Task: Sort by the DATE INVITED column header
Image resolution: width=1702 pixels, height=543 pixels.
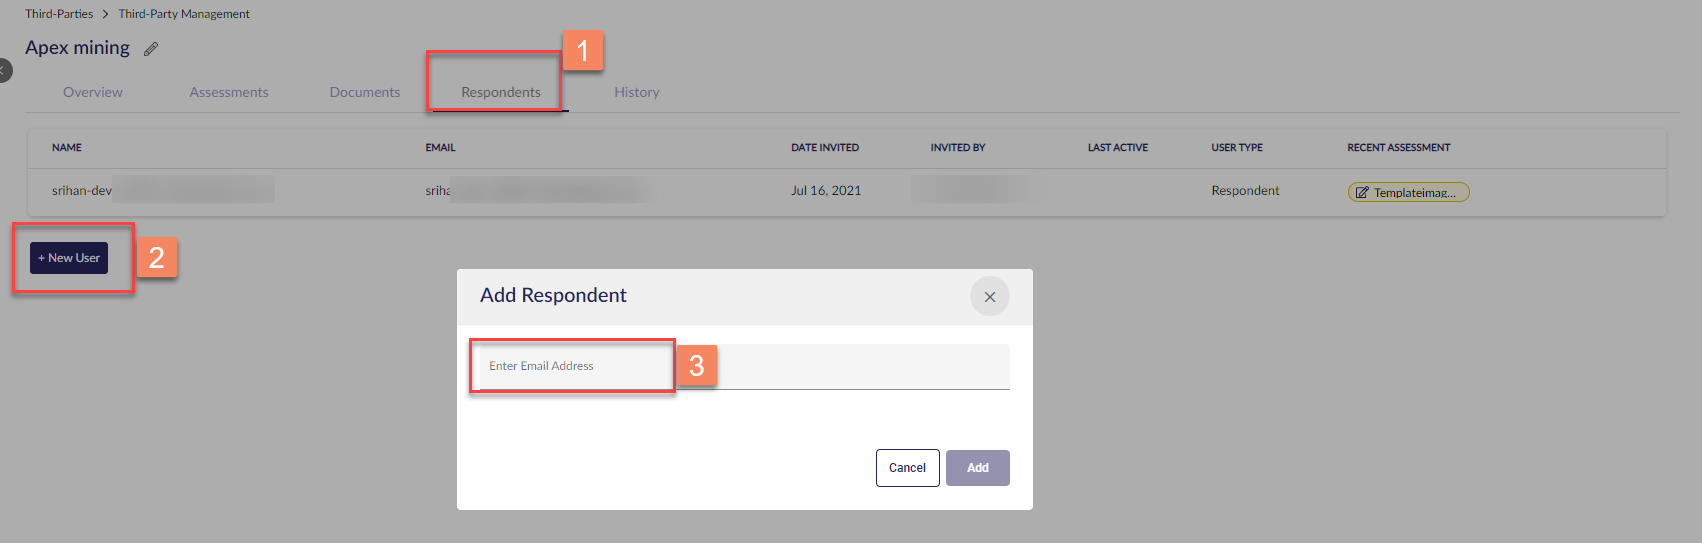Action: click(x=825, y=148)
